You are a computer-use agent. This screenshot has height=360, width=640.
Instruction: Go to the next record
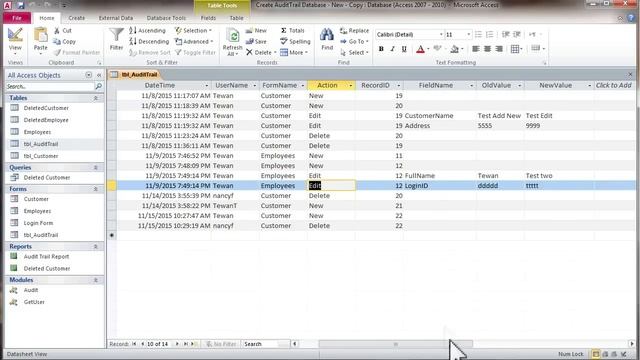click(177, 344)
